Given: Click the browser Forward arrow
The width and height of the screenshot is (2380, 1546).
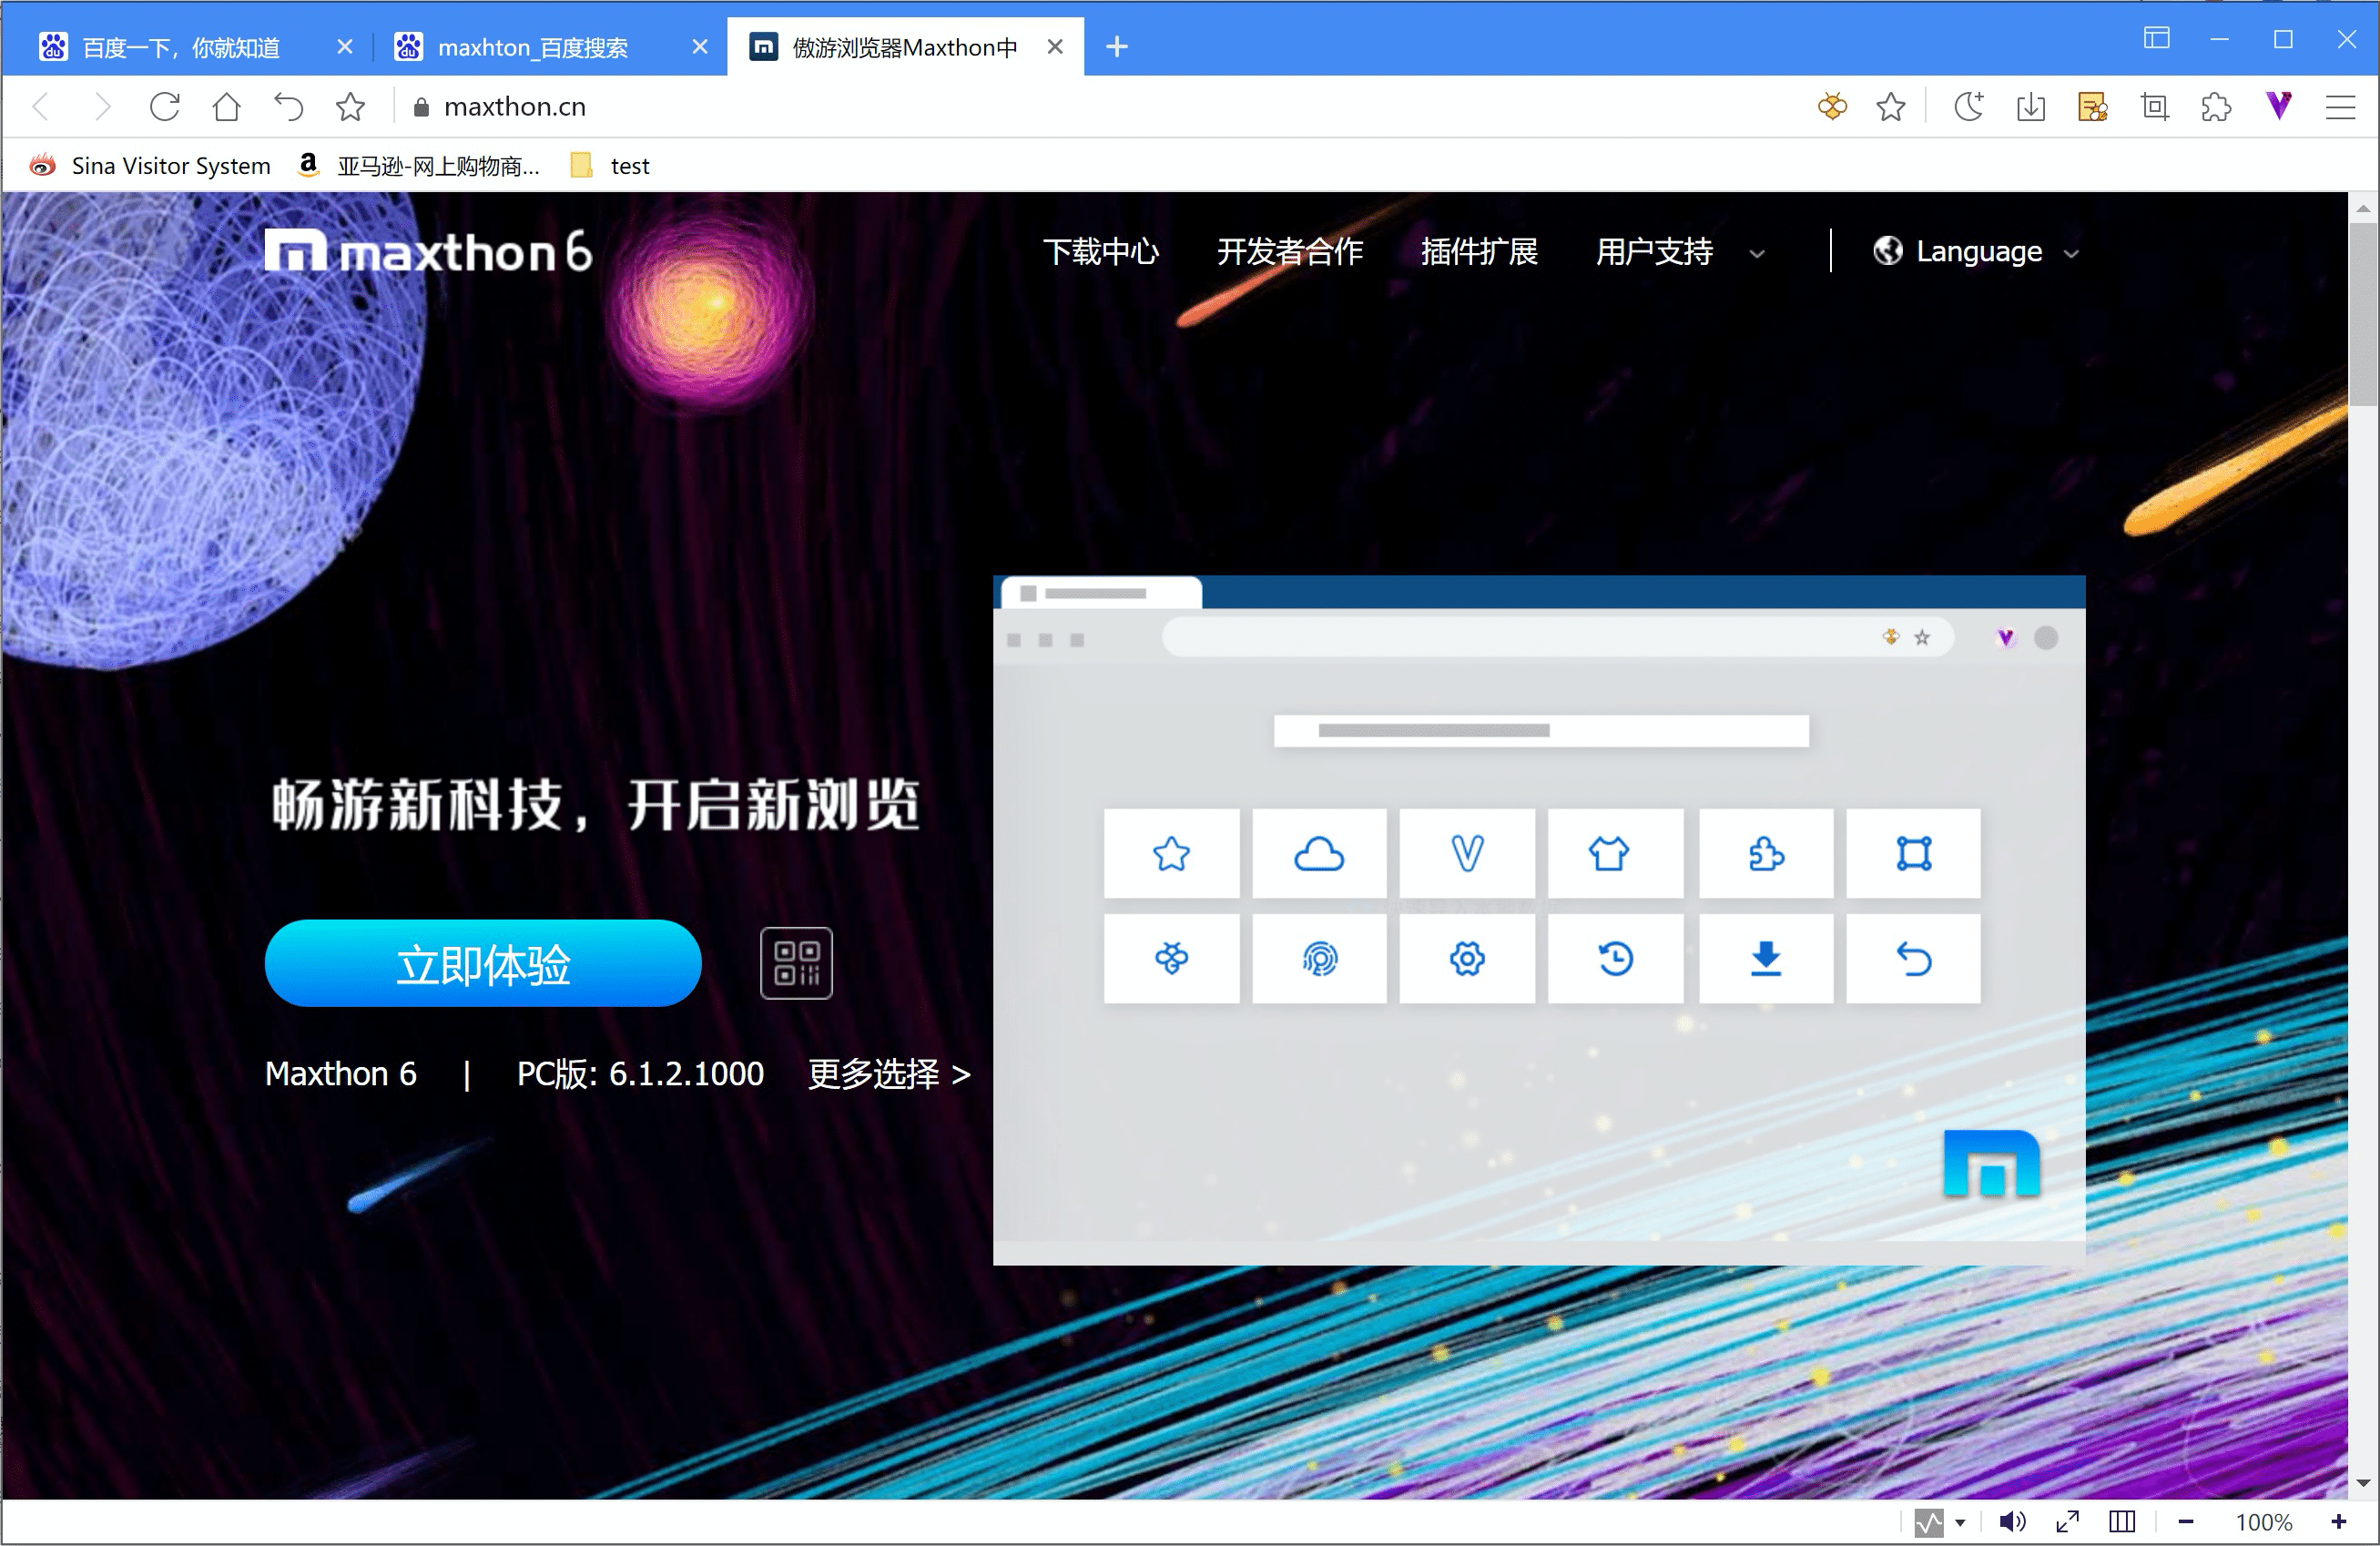Looking at the screenshot, I should point(102,107).
